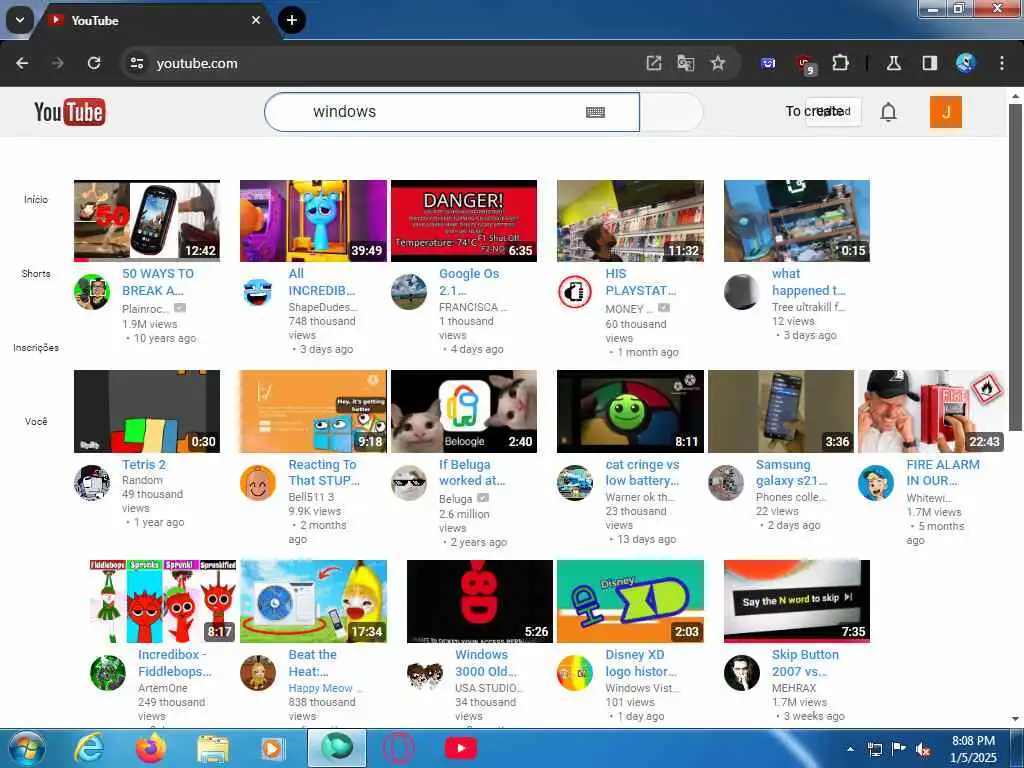Screen dimensions: 1024x768
Task: Click the on-screen keyboard icon in the search box
Action: click(595, 112)
